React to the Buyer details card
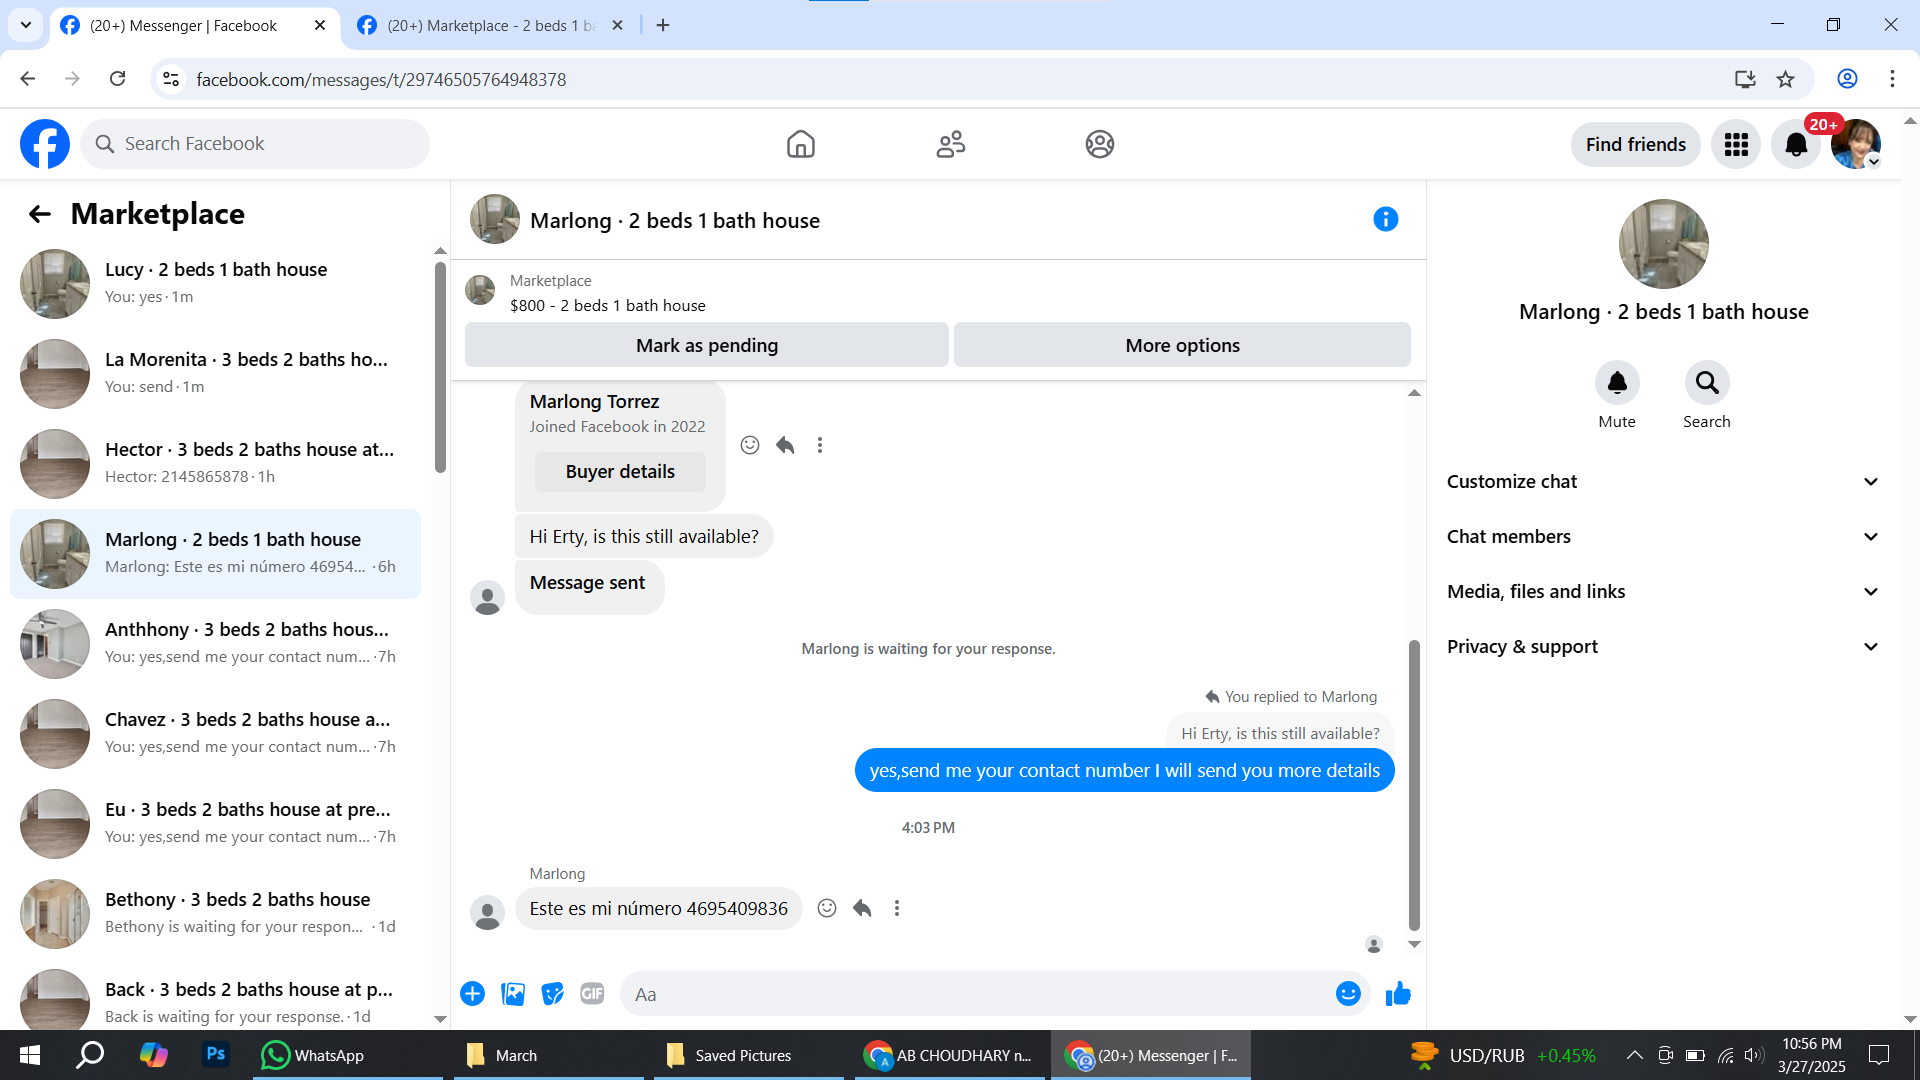The height and width of the screenshot is (1080, 1920). (750, 445)
